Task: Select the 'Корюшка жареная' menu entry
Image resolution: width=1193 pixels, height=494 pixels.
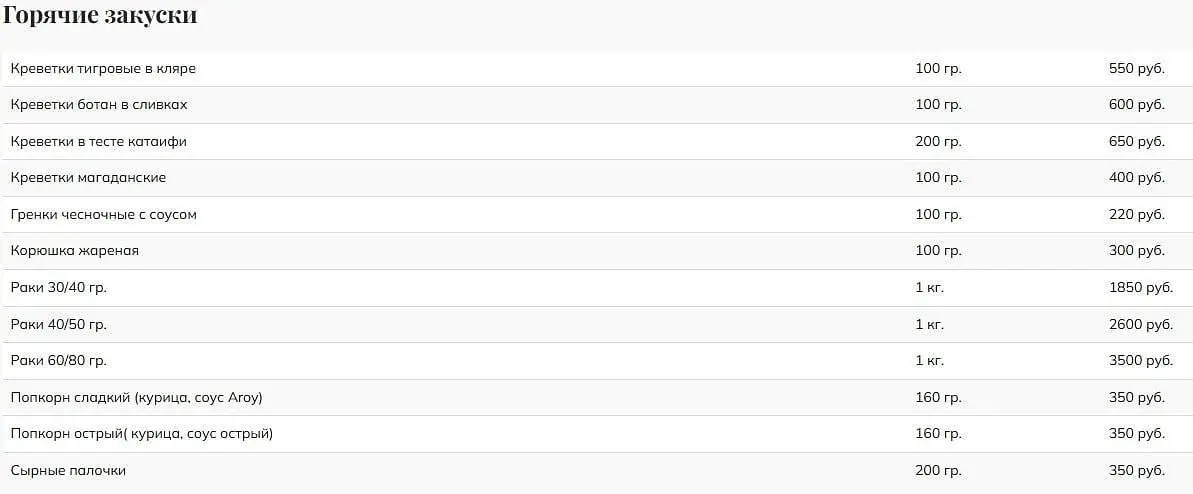Action: click(x=596, y=251)
